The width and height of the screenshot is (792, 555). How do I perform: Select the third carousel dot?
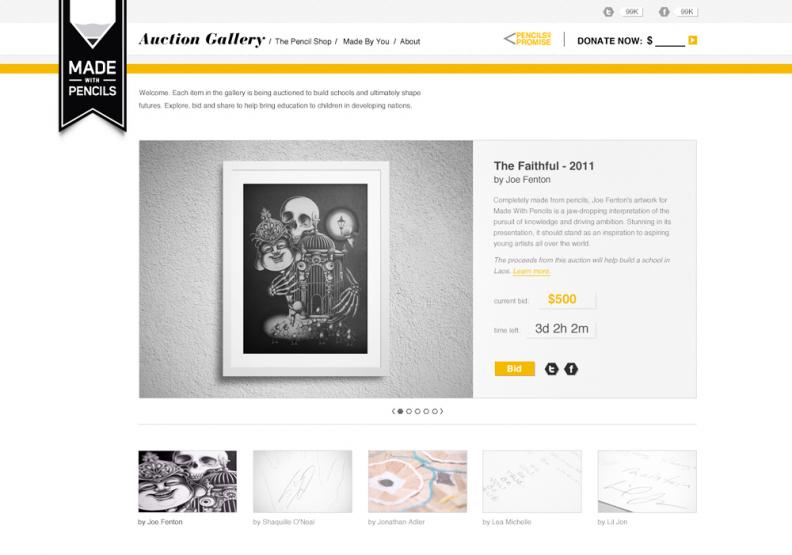click(x=418, y=412)
